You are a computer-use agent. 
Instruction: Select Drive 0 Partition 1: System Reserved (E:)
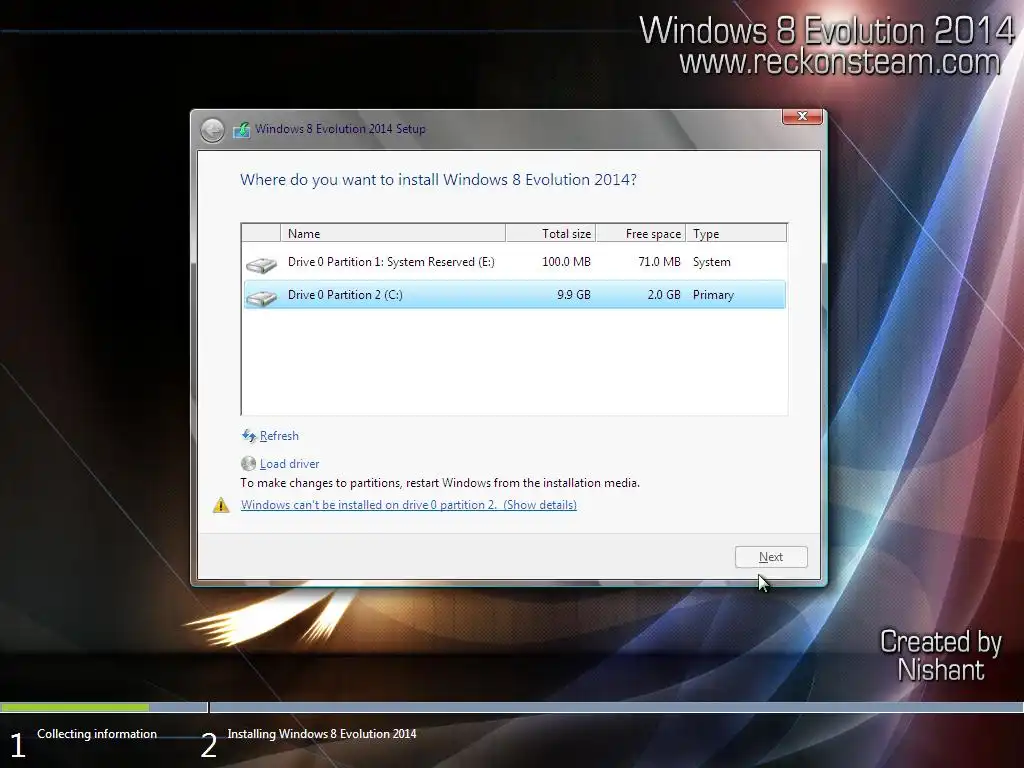tap(515, 262)
